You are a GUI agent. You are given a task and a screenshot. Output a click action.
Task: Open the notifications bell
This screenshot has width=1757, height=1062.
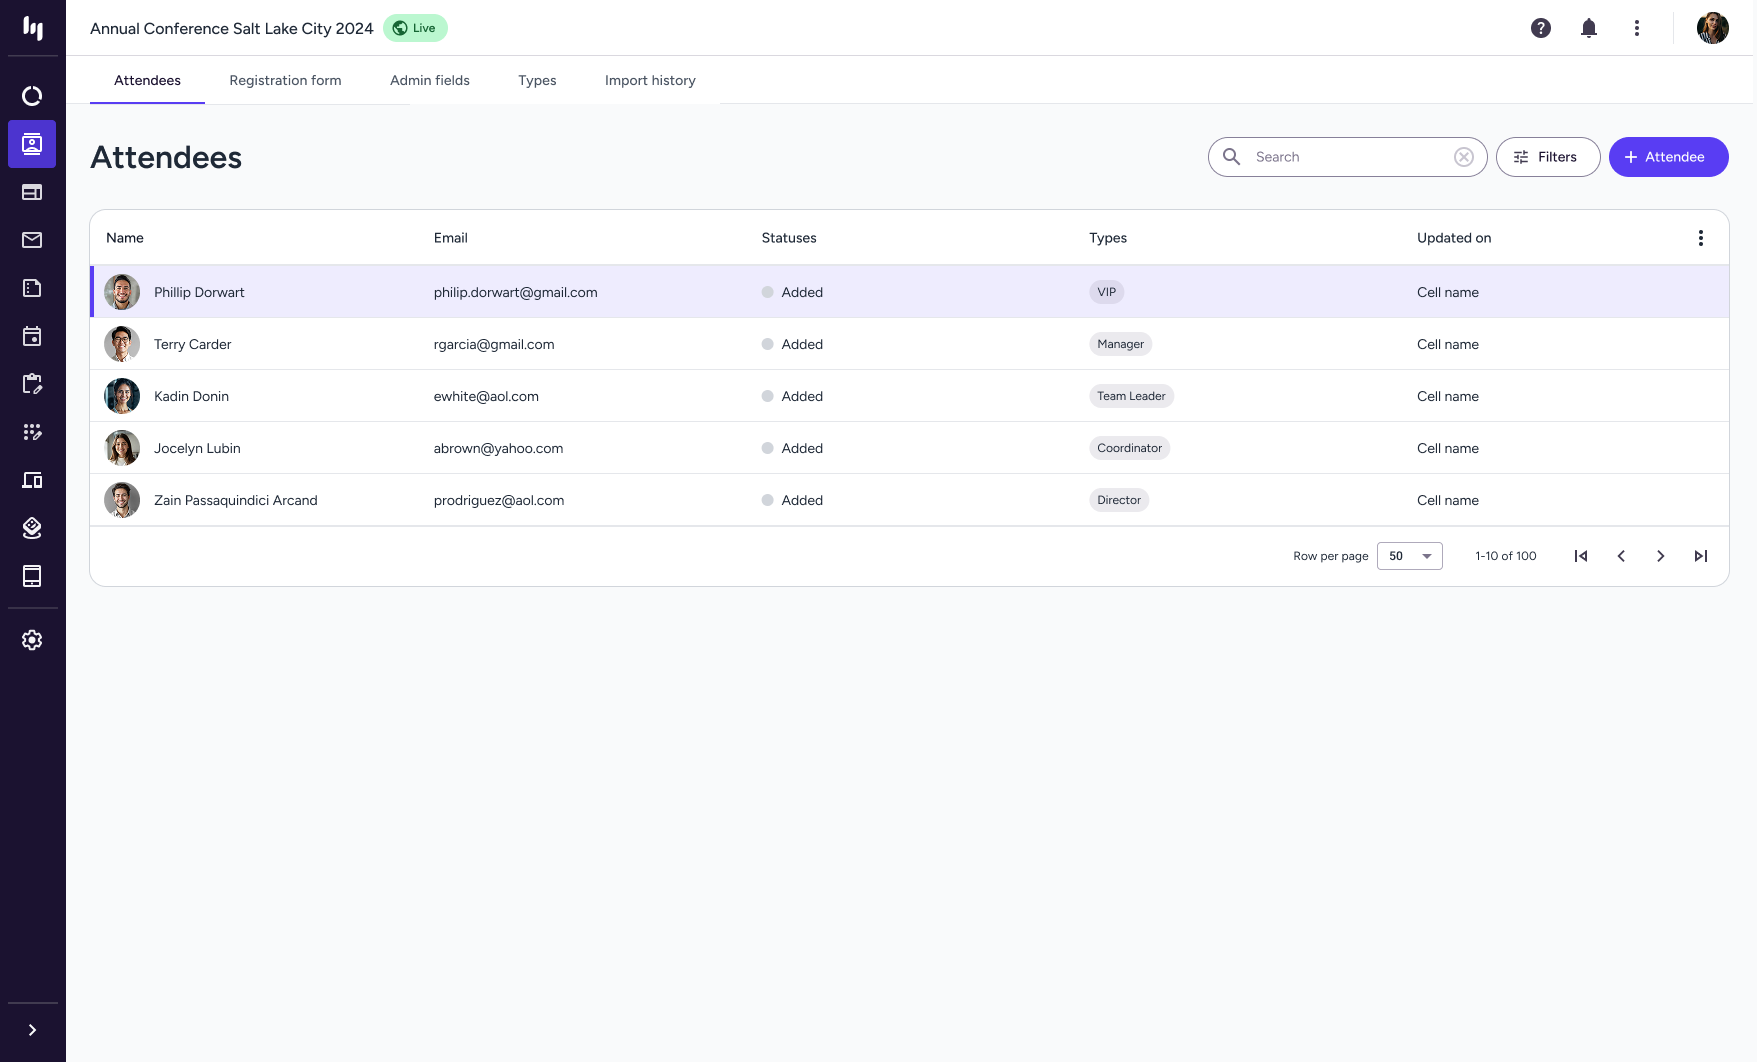click(x=1589, y=28)
